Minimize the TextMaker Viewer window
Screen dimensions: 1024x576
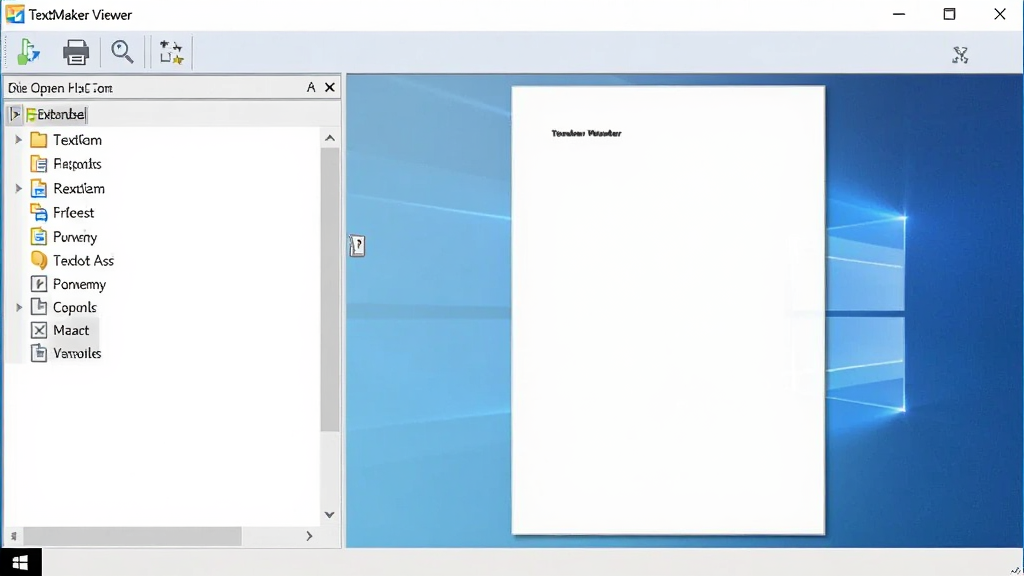(899, 14)
